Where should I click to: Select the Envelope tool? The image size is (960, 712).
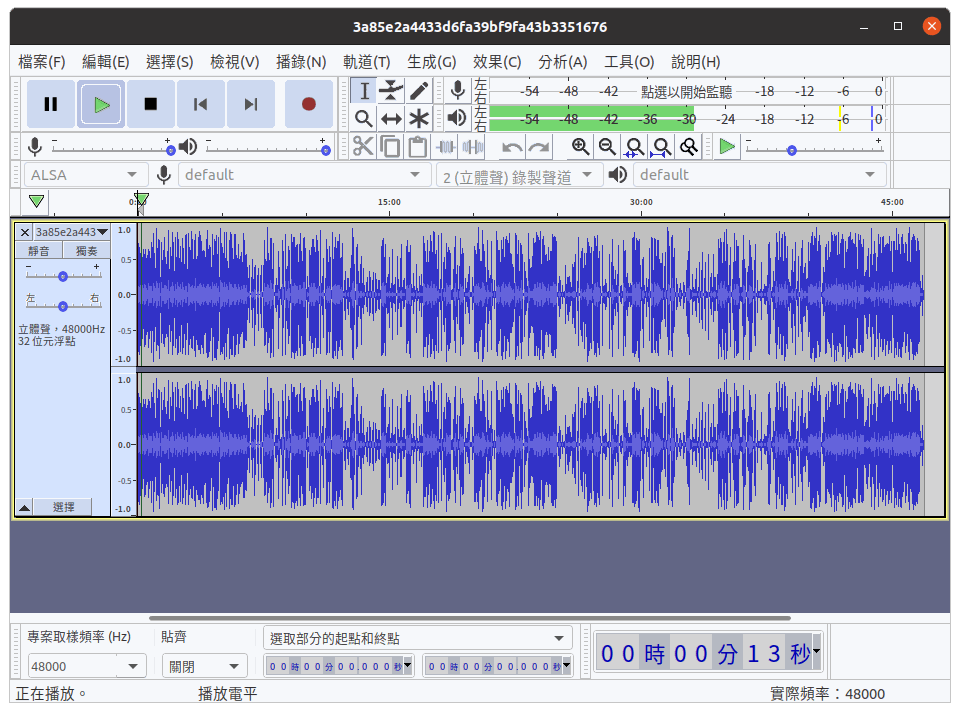391,91
